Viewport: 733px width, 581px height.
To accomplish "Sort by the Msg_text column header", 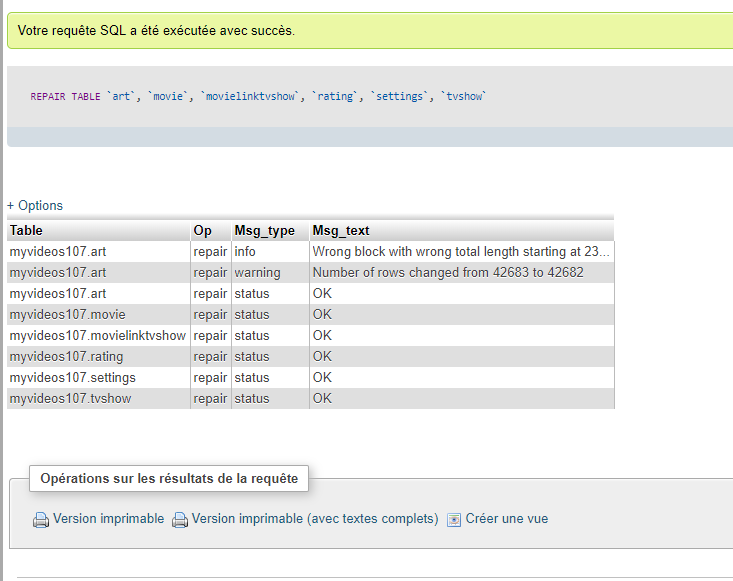I will pyautogui.click(x=341, y=230).
